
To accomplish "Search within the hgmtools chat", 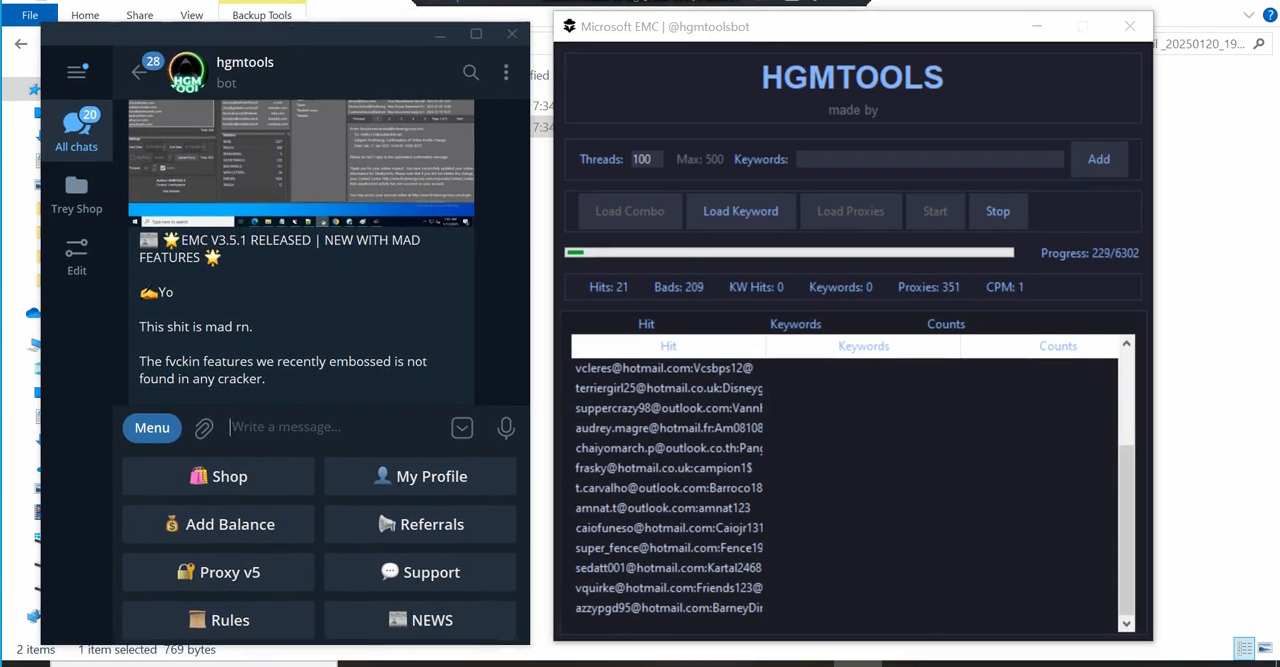I will 471,72.
